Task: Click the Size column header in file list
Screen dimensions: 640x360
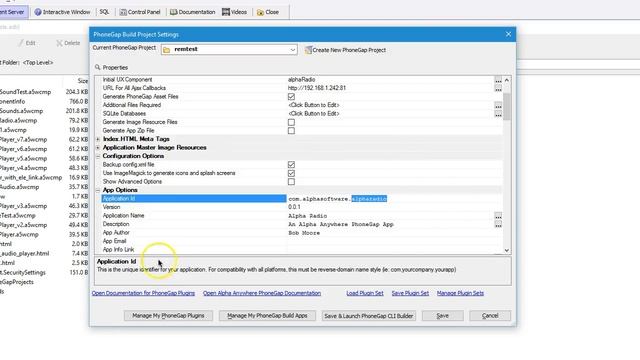Action: [x=82, y=81]
